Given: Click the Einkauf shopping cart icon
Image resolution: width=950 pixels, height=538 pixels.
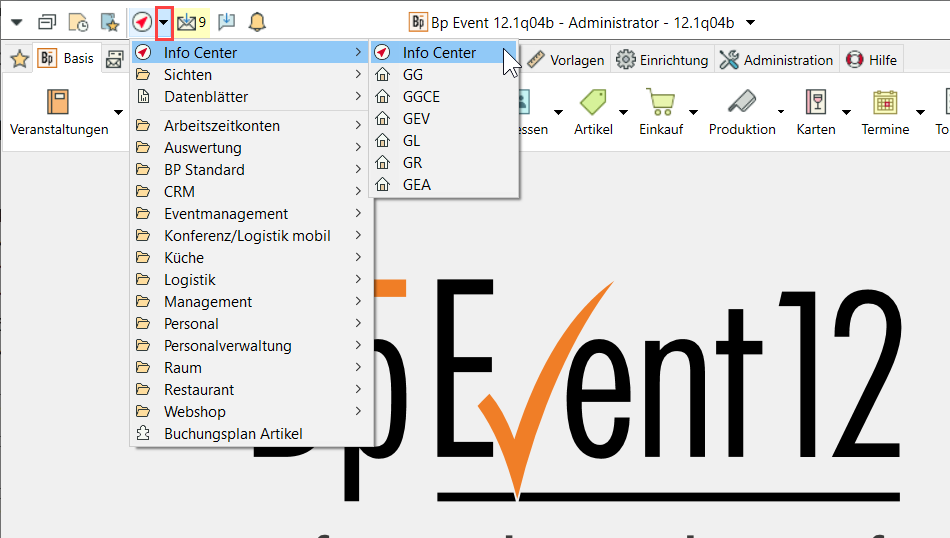Looking at the screenshot, I should [660, 103].
